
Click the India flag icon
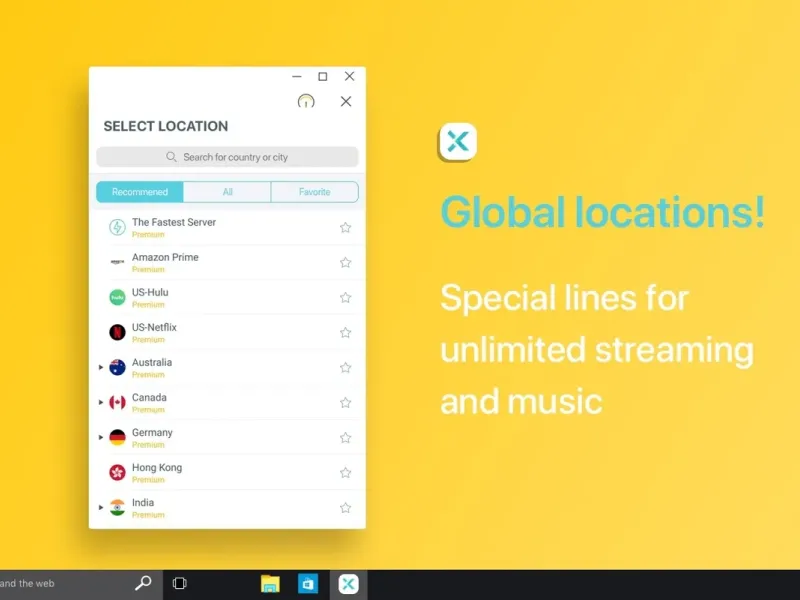coord(117,508)
